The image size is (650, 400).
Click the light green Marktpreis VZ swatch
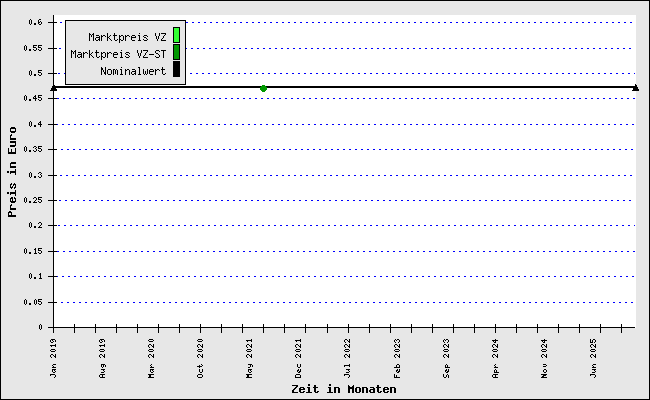pyautogui.click(x=176, y=36)
